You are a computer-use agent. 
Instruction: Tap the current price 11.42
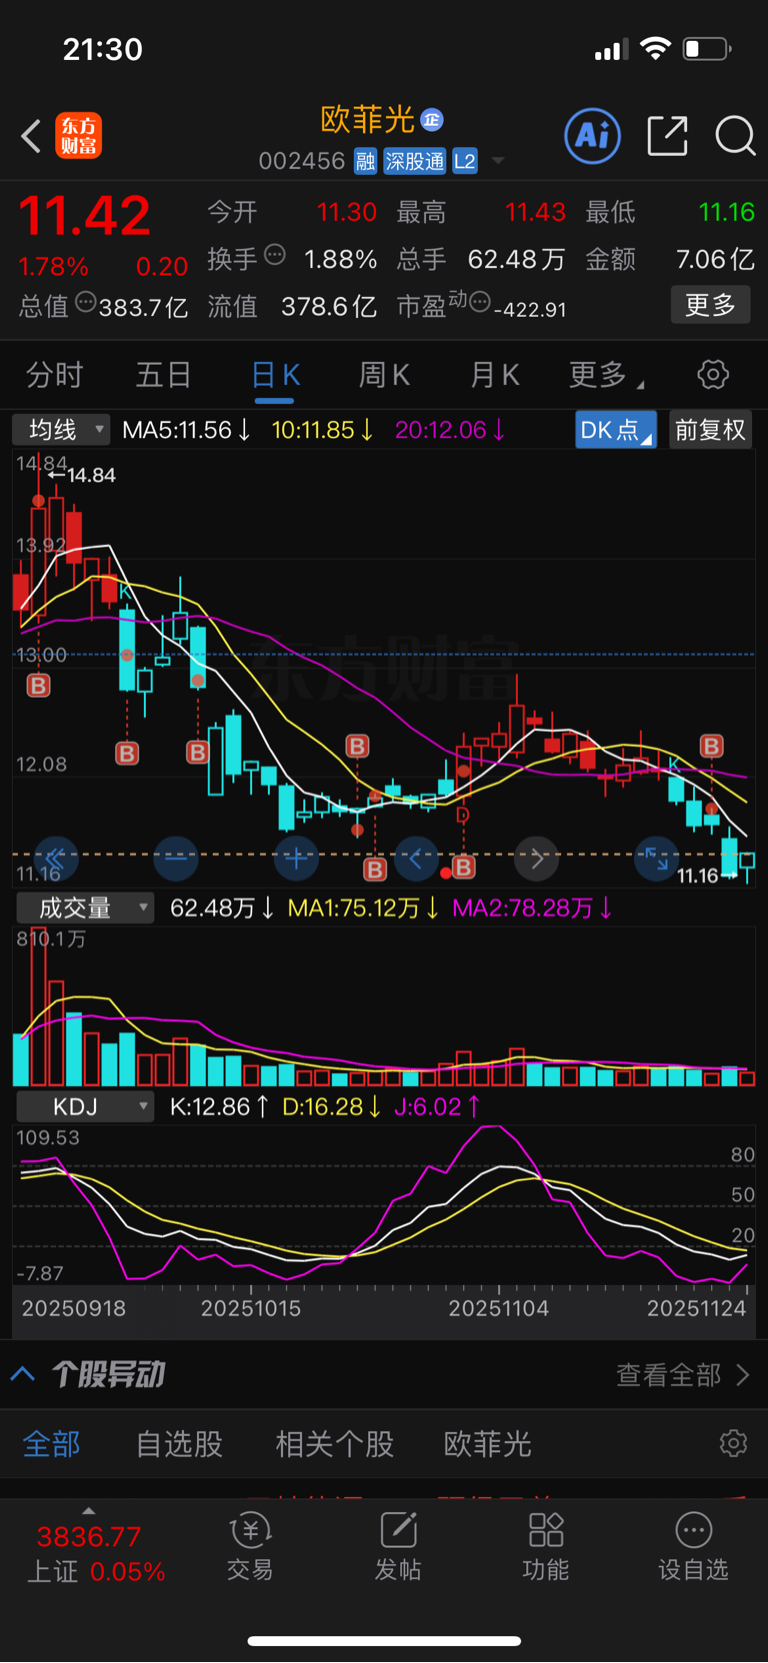coord(85,215)
